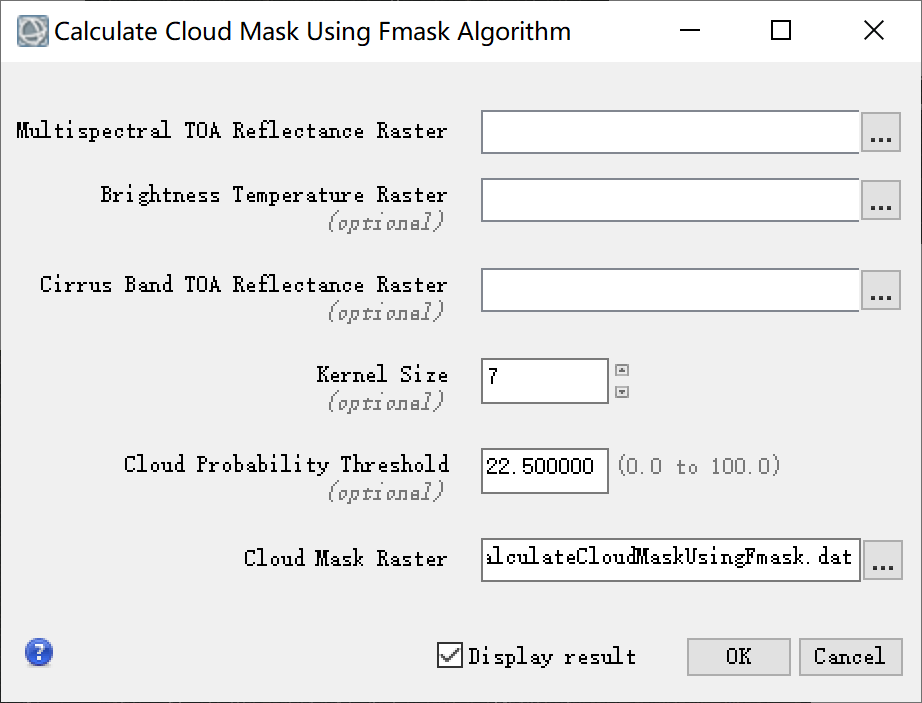
Task: Minimize the Calculate Cloud Mask dialog
Action: click(x=689, y=31)
